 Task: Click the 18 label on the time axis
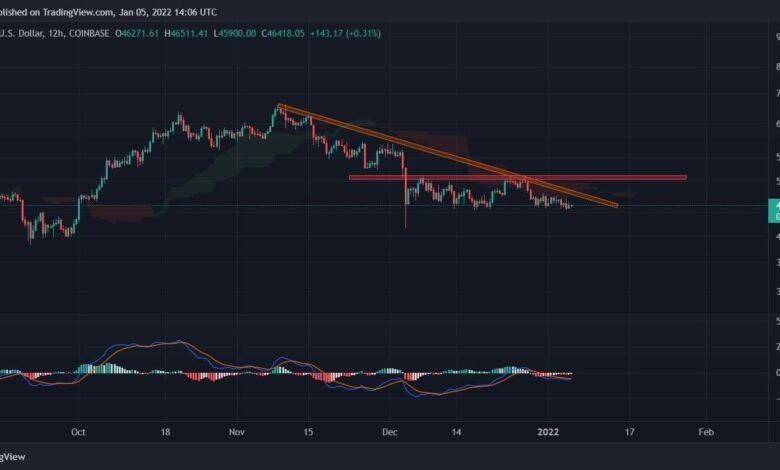[x=165, y=432]
